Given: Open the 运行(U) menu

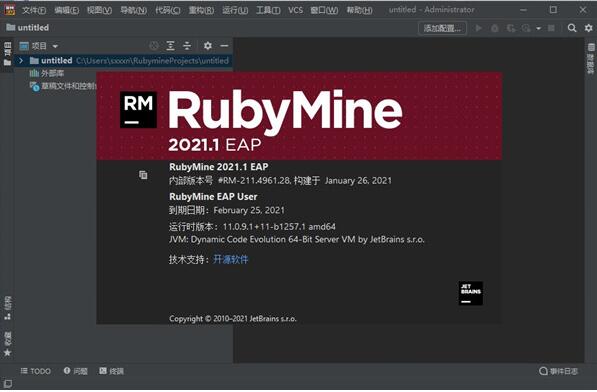Looking at the screenshot, I should coord(235,10).
